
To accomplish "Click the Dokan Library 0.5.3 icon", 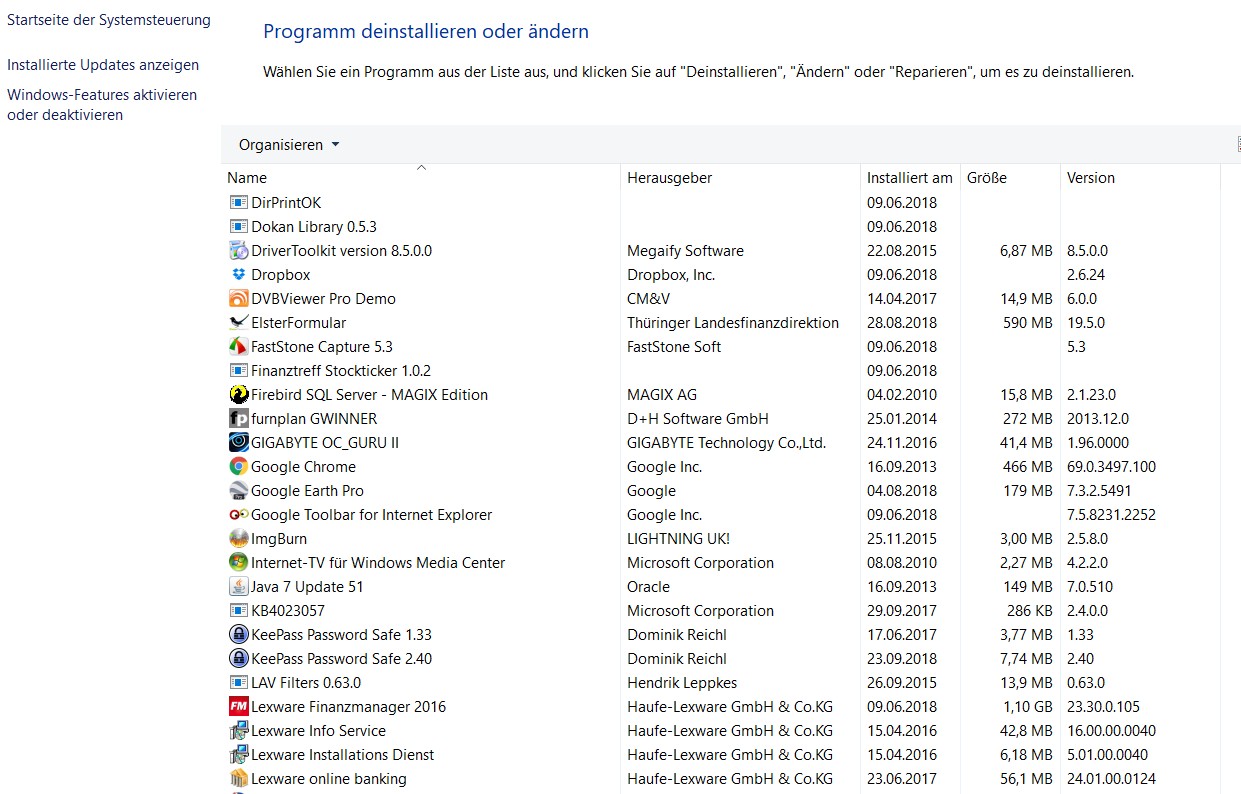I will click(x=238, y=227).
